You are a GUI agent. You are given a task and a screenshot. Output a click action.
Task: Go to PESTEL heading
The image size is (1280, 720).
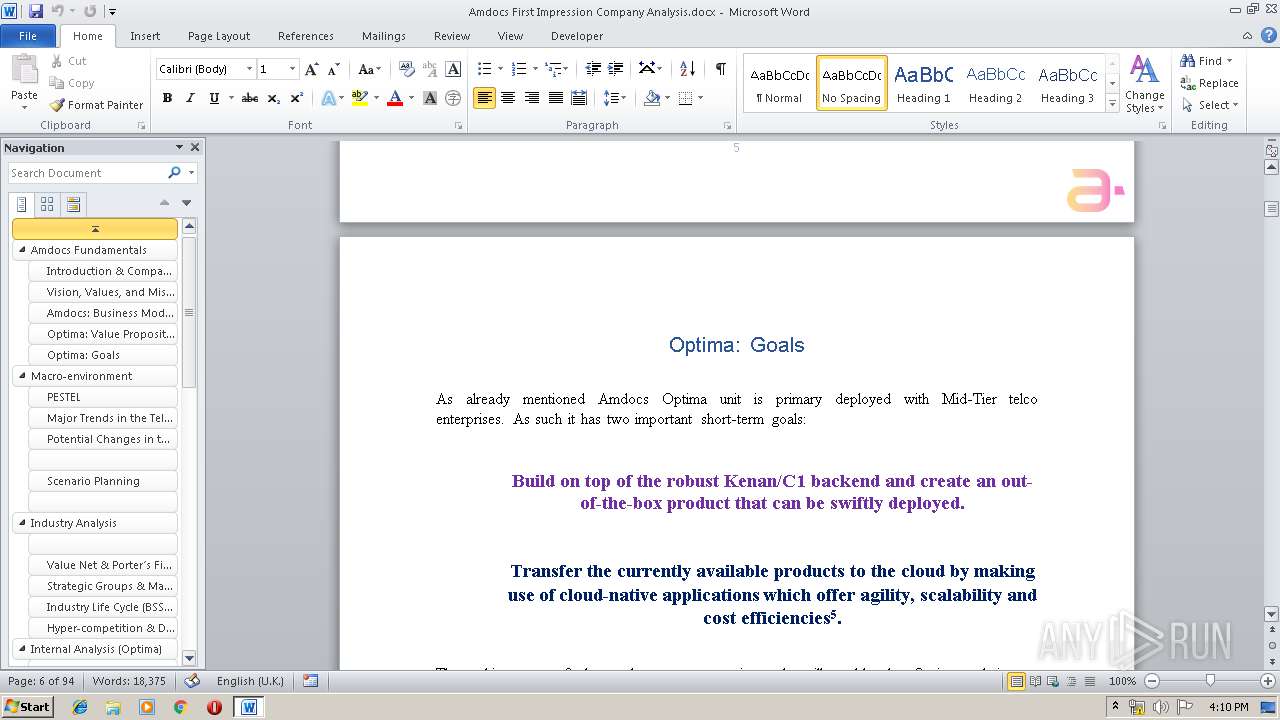(x=103, y=397)
